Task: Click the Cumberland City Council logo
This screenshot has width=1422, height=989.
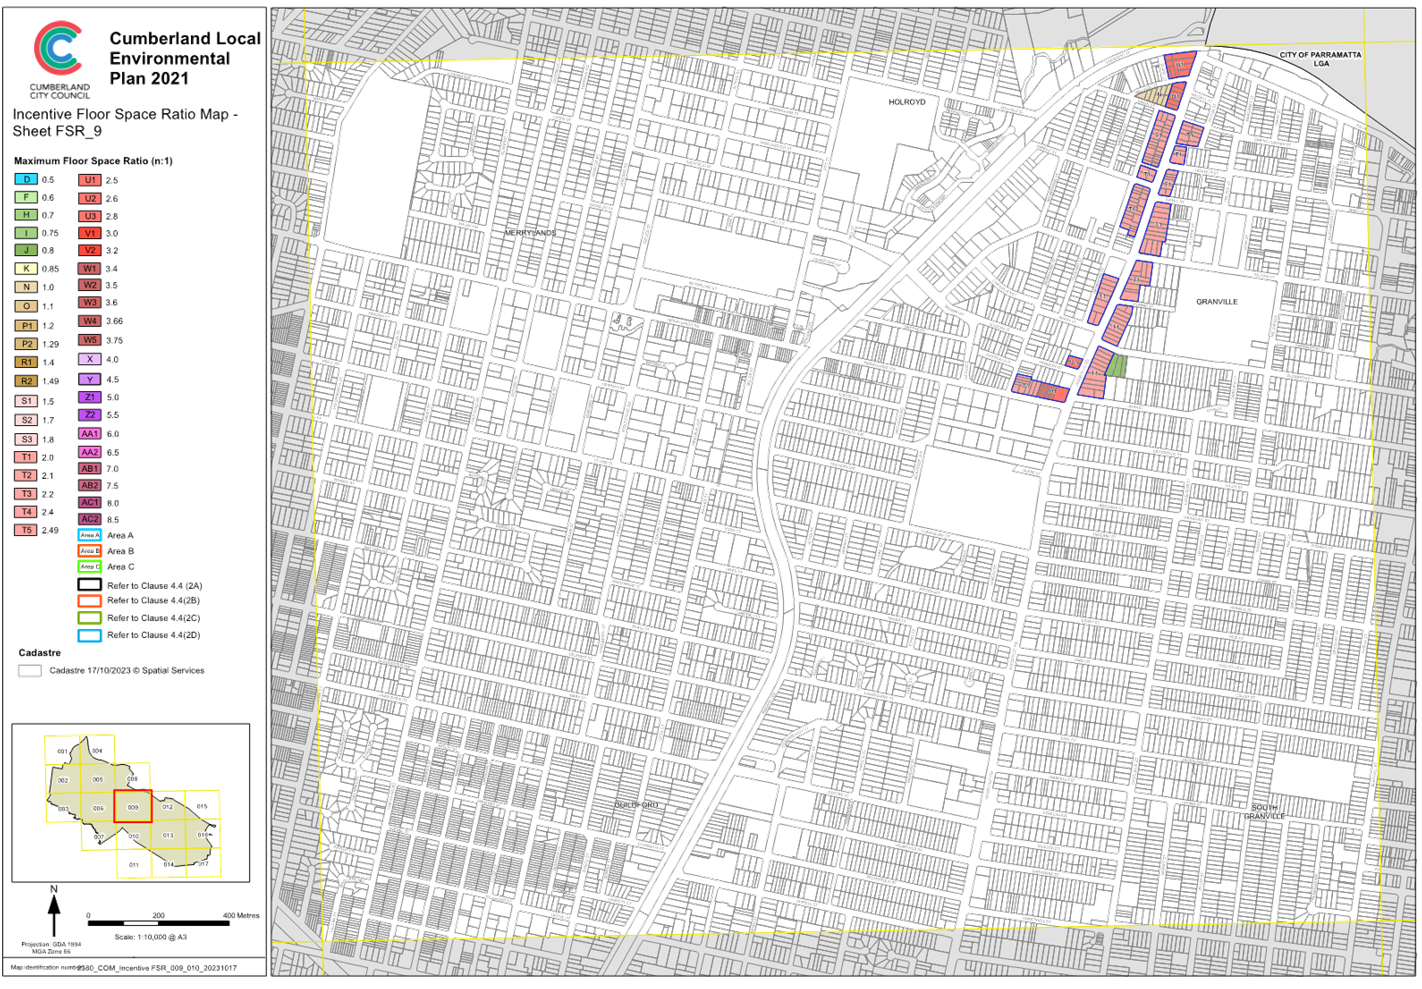Action: [x=59, y=60]
